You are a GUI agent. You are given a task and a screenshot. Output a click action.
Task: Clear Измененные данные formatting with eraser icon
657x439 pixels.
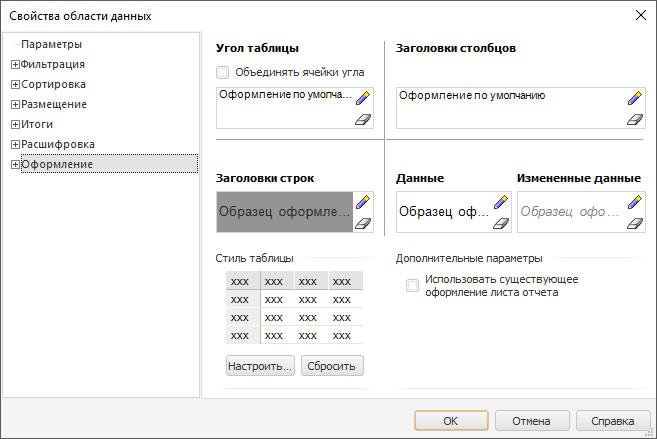pos(634,223)
